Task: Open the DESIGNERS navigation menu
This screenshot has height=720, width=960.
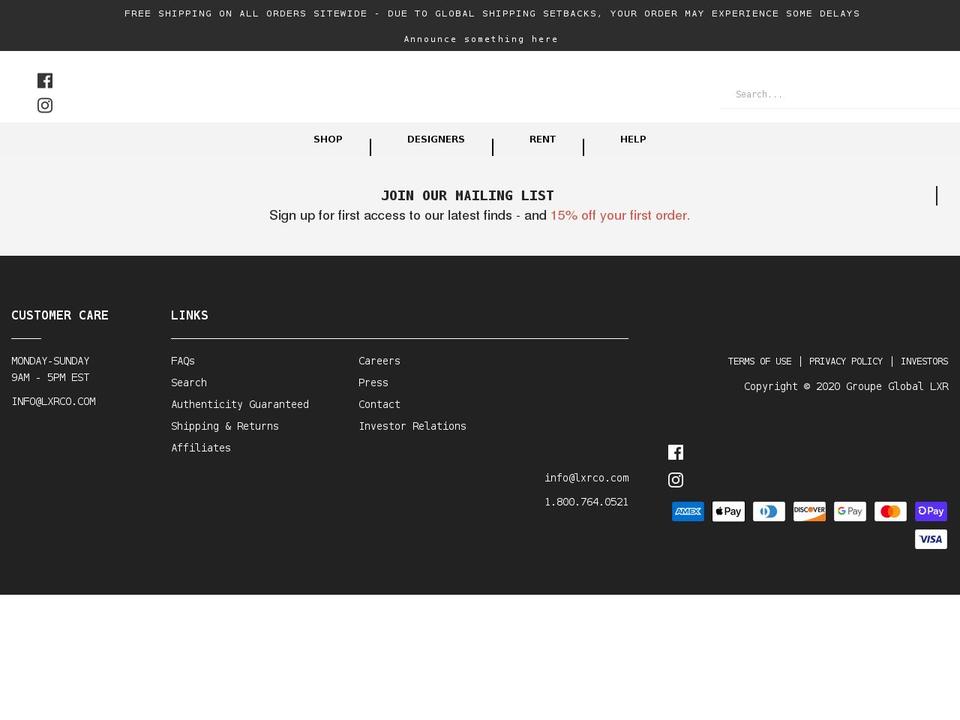Action: tap(436, 139)
